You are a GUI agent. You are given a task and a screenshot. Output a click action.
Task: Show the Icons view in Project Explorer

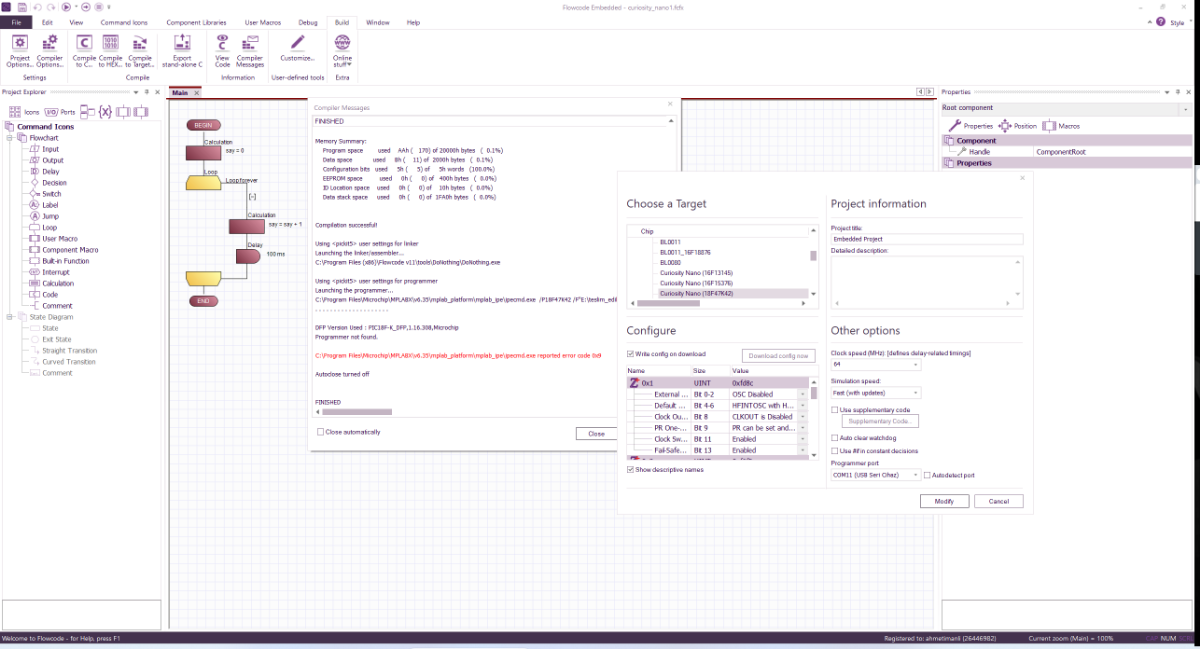tap(24, 112)
